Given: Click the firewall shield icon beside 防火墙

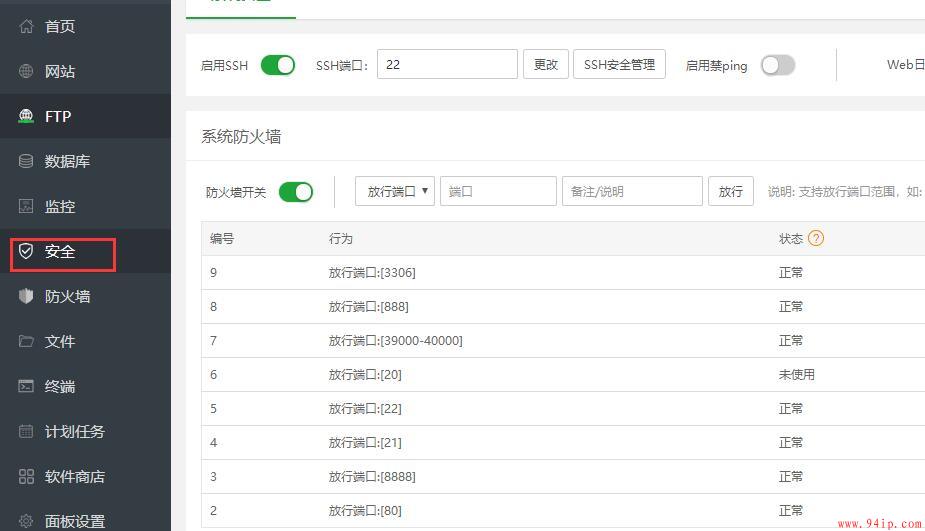Looking at the screenshot, I should [x=26, y=296].
